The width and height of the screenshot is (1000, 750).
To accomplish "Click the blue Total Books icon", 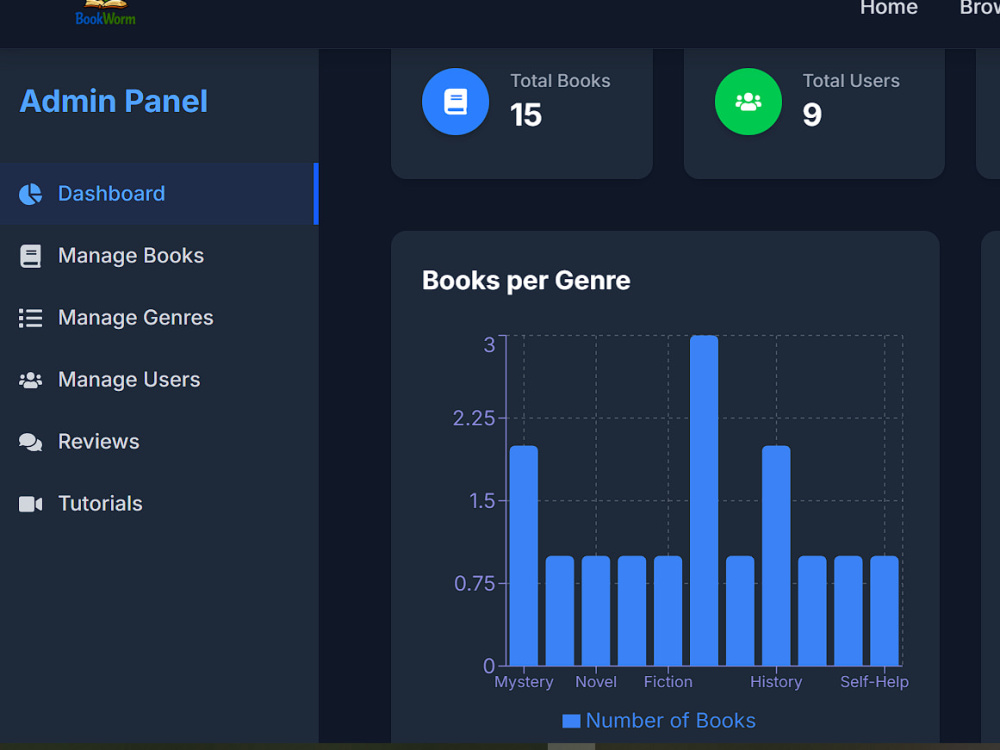I will 455,101.
